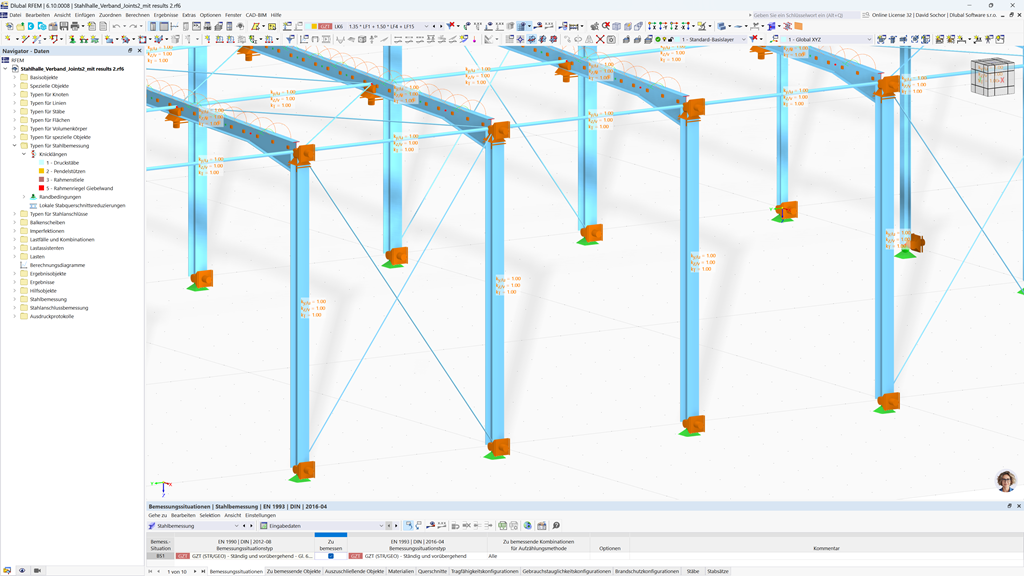Show X axis view icon
Screen dimensions: 1024x576
652,26
